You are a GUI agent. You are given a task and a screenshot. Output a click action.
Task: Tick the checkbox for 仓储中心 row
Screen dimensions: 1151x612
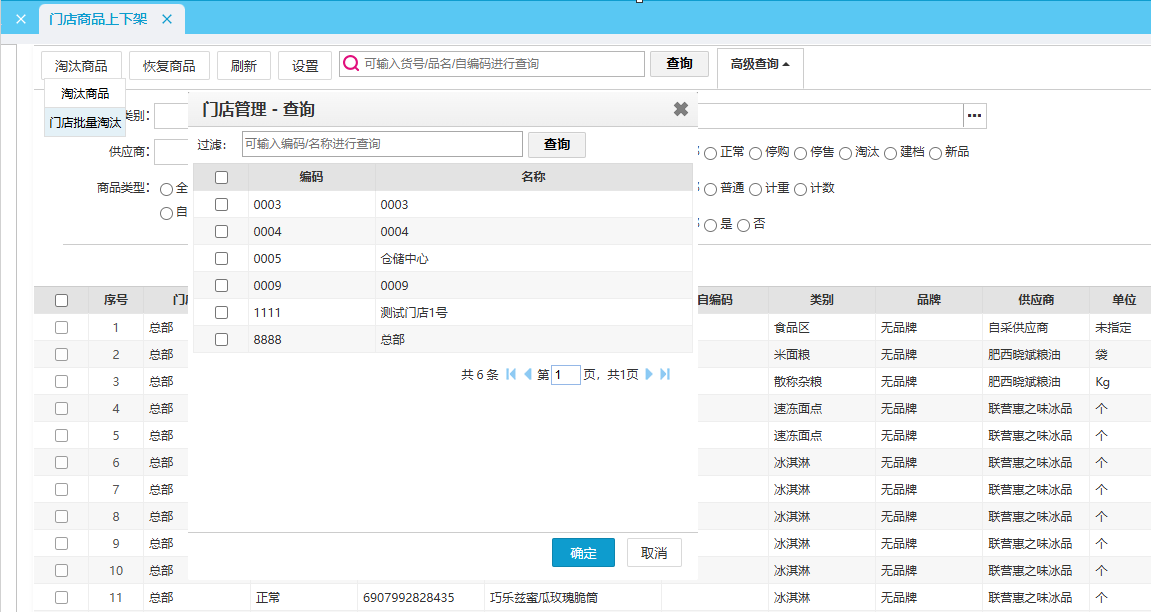click(x=222, y=258)
